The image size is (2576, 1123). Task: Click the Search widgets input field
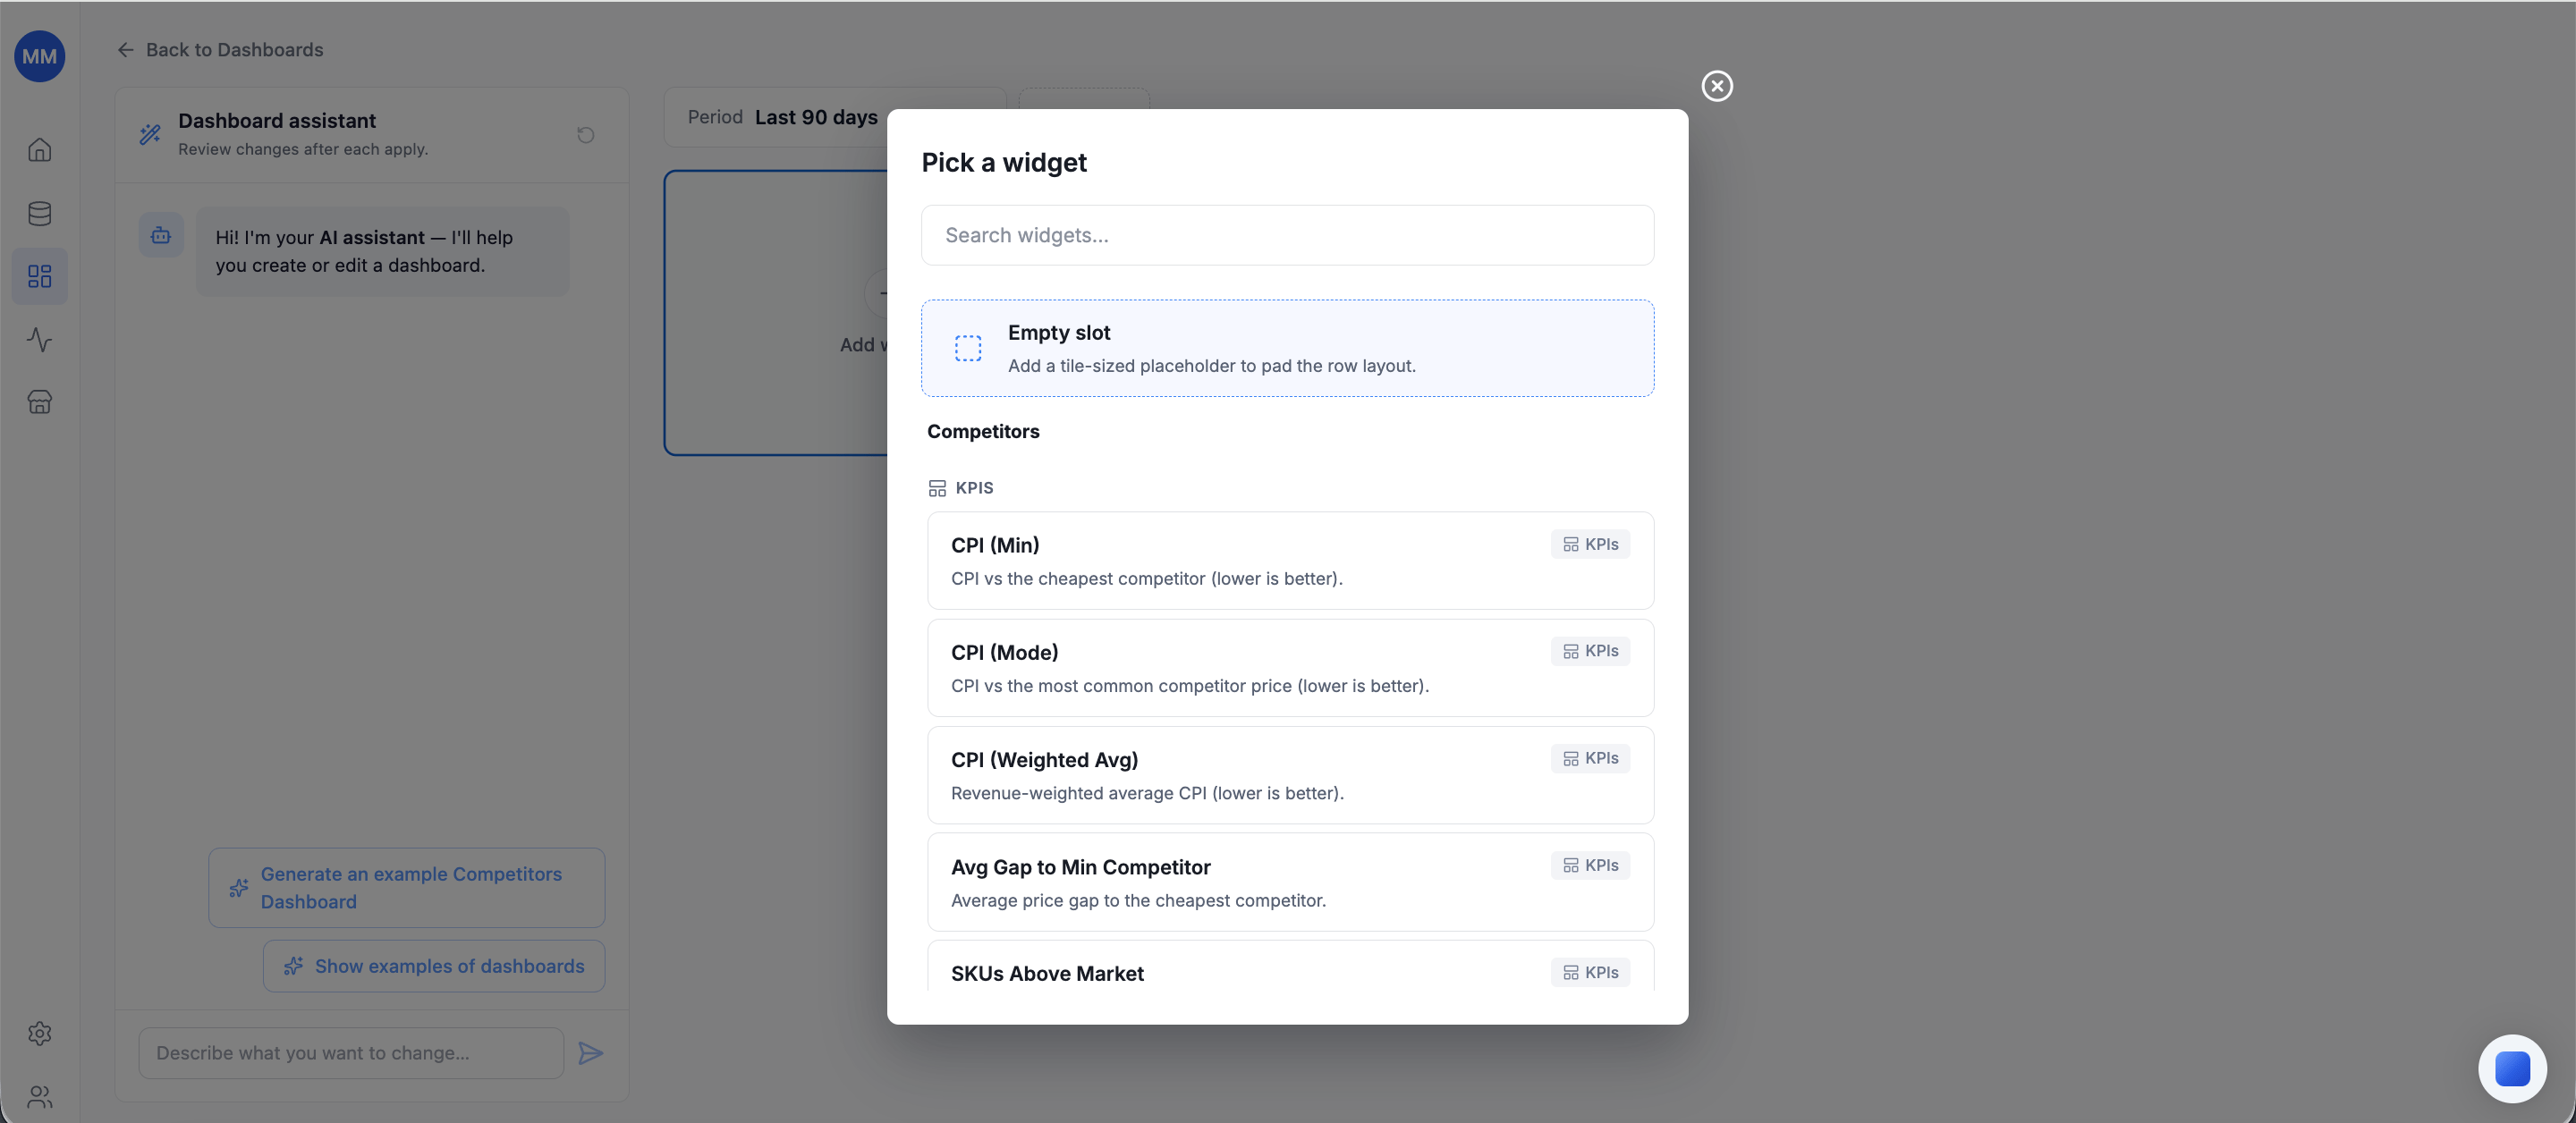click(1287, 235)
